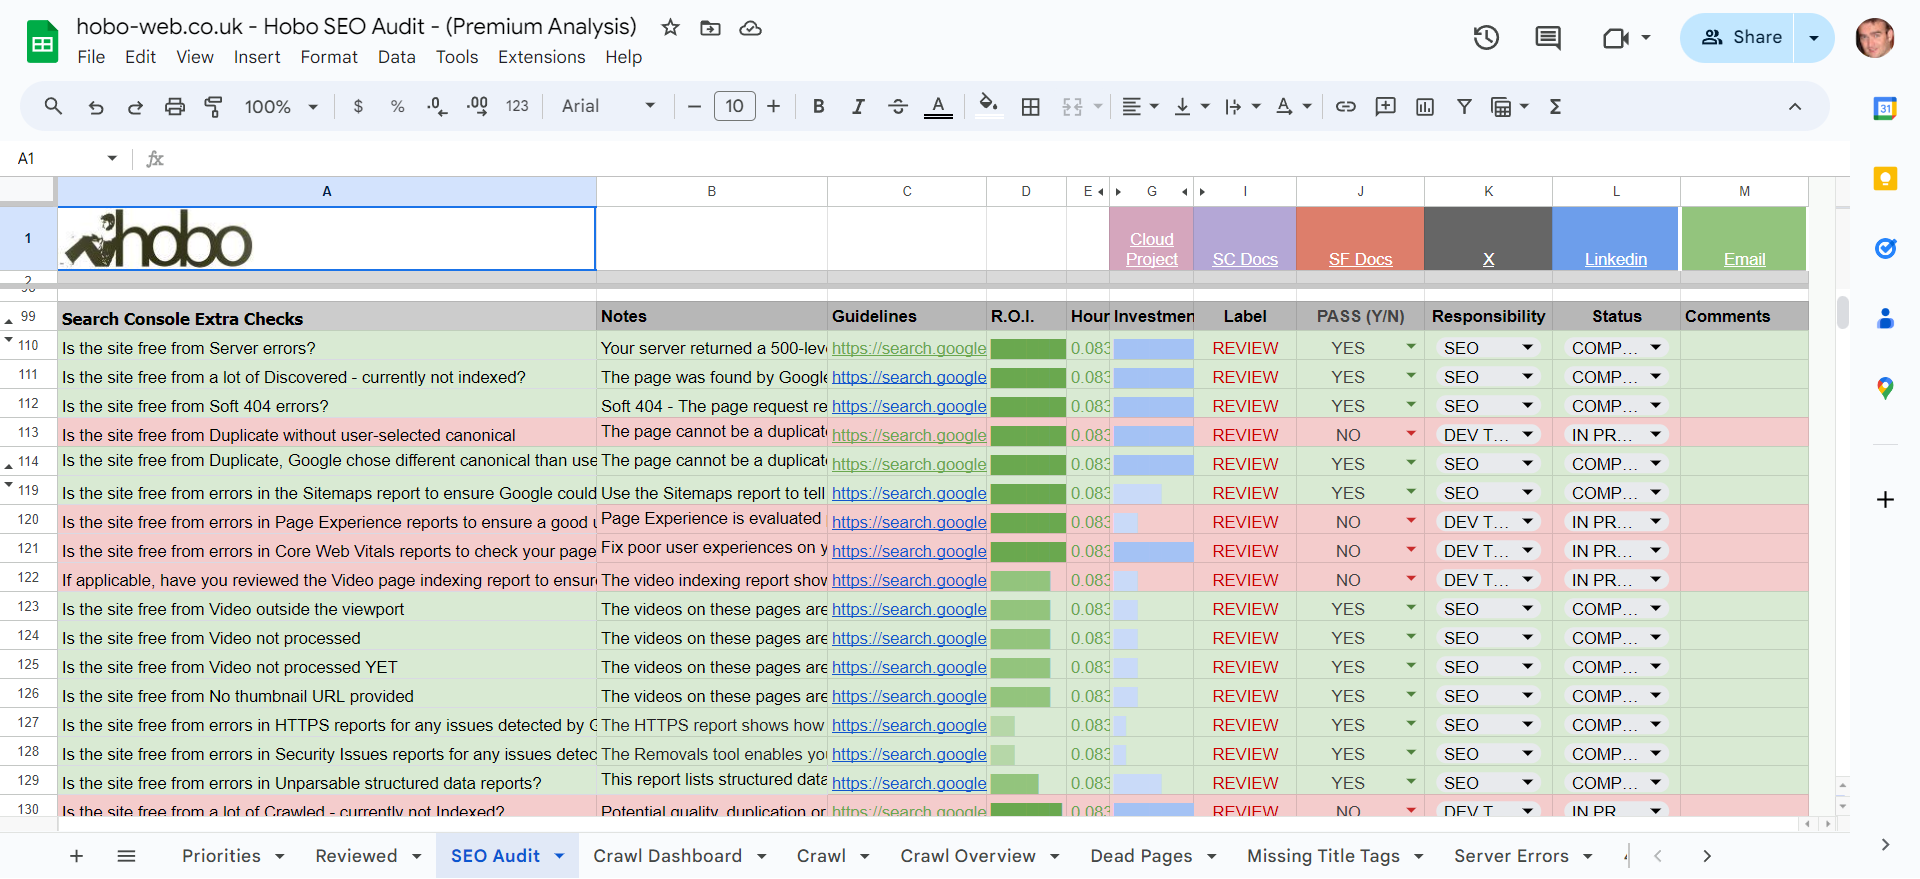Open text color picker
This screenshot has height=879, width=1920.
(x=938, y=107)
